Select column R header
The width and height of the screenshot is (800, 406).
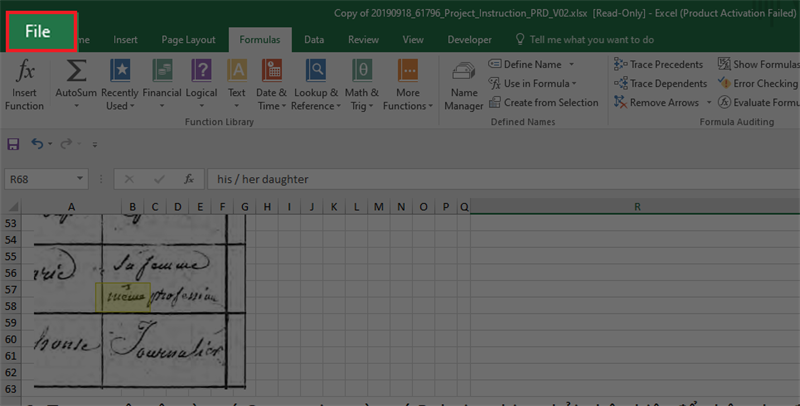635,207
